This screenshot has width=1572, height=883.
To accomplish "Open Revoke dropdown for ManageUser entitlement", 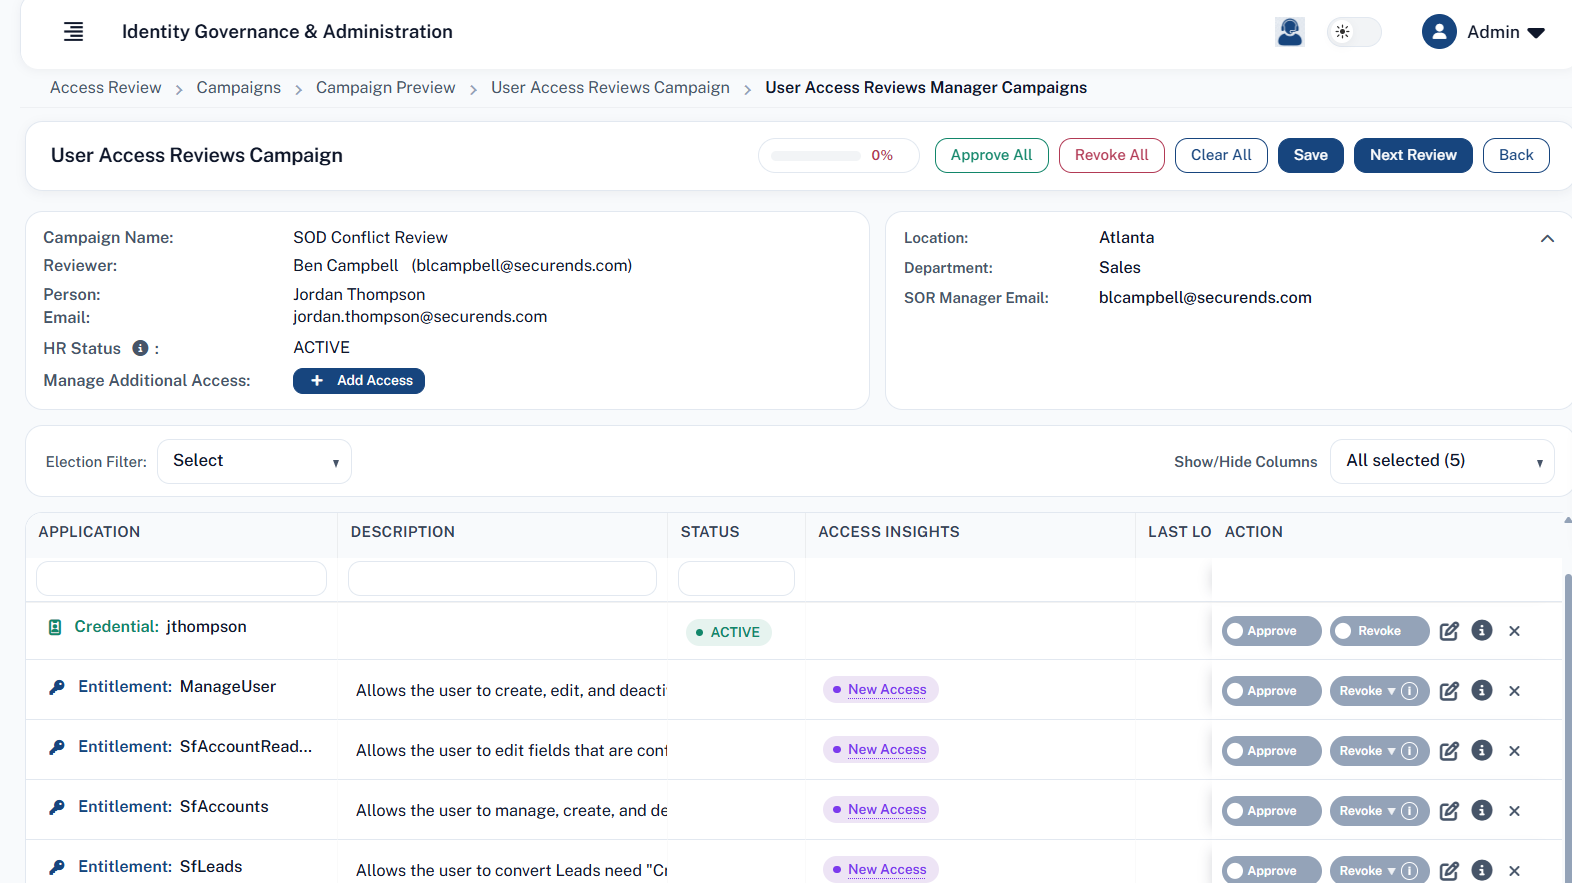I will 1379,691.
